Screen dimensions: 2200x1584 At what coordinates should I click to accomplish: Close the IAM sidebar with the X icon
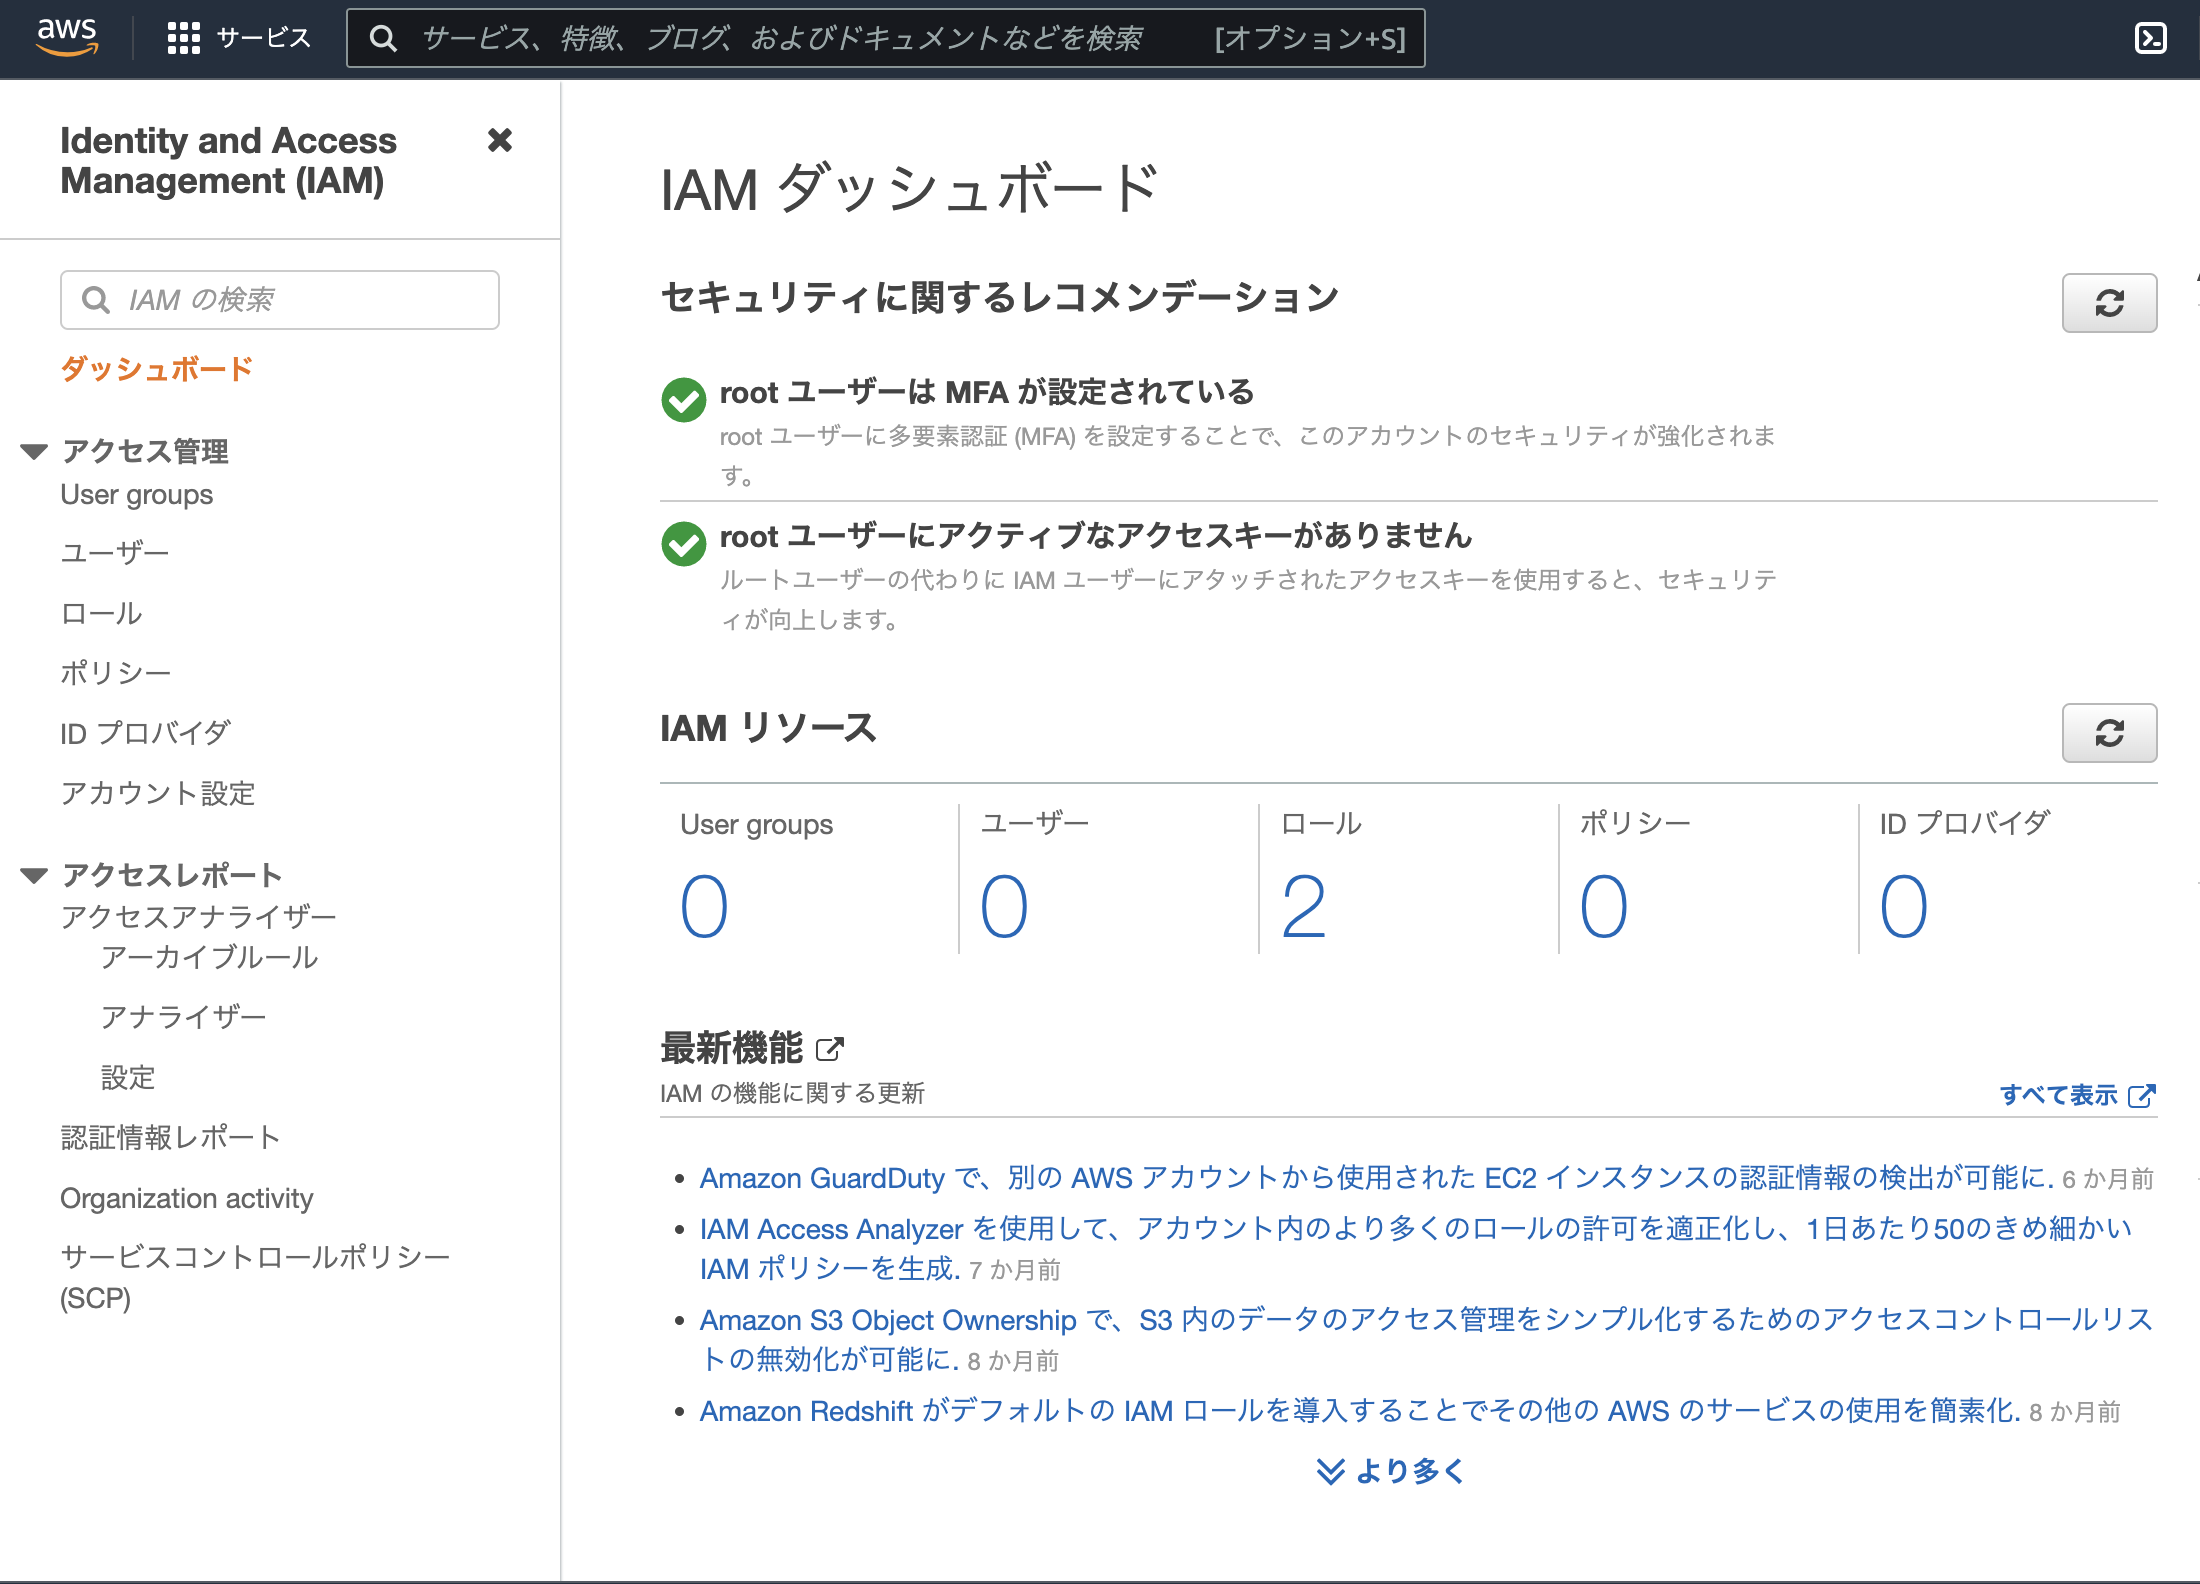[500, 140]
